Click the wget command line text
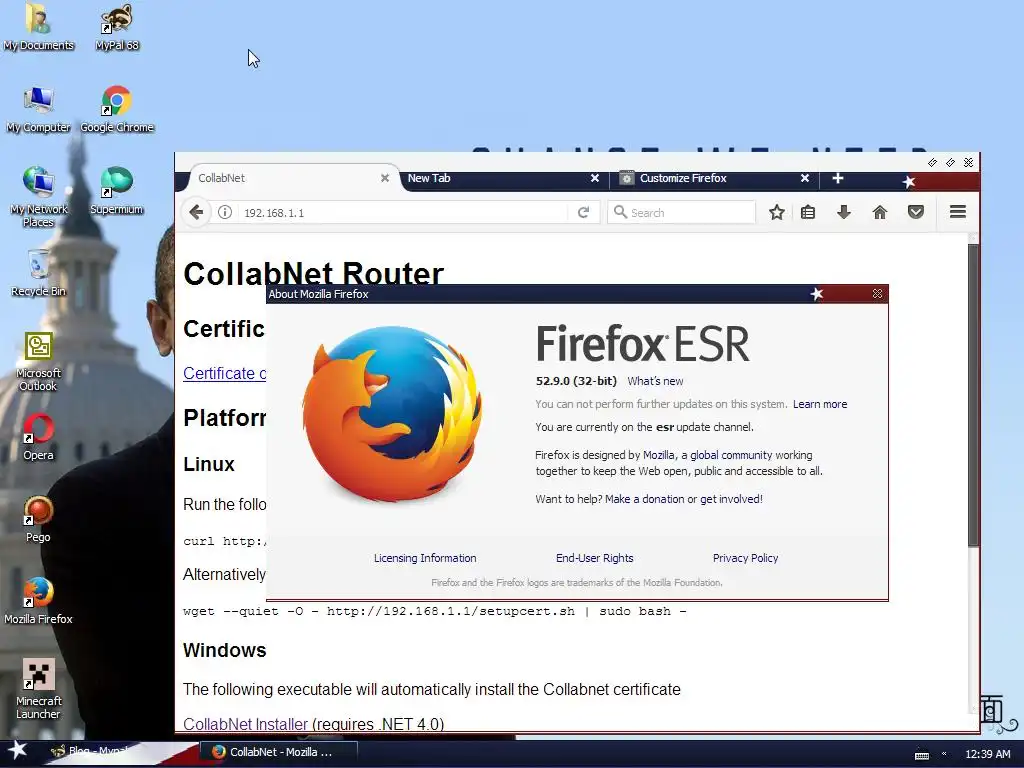The height and width of the screenshot is (768, 1024). tap(434, 611)
